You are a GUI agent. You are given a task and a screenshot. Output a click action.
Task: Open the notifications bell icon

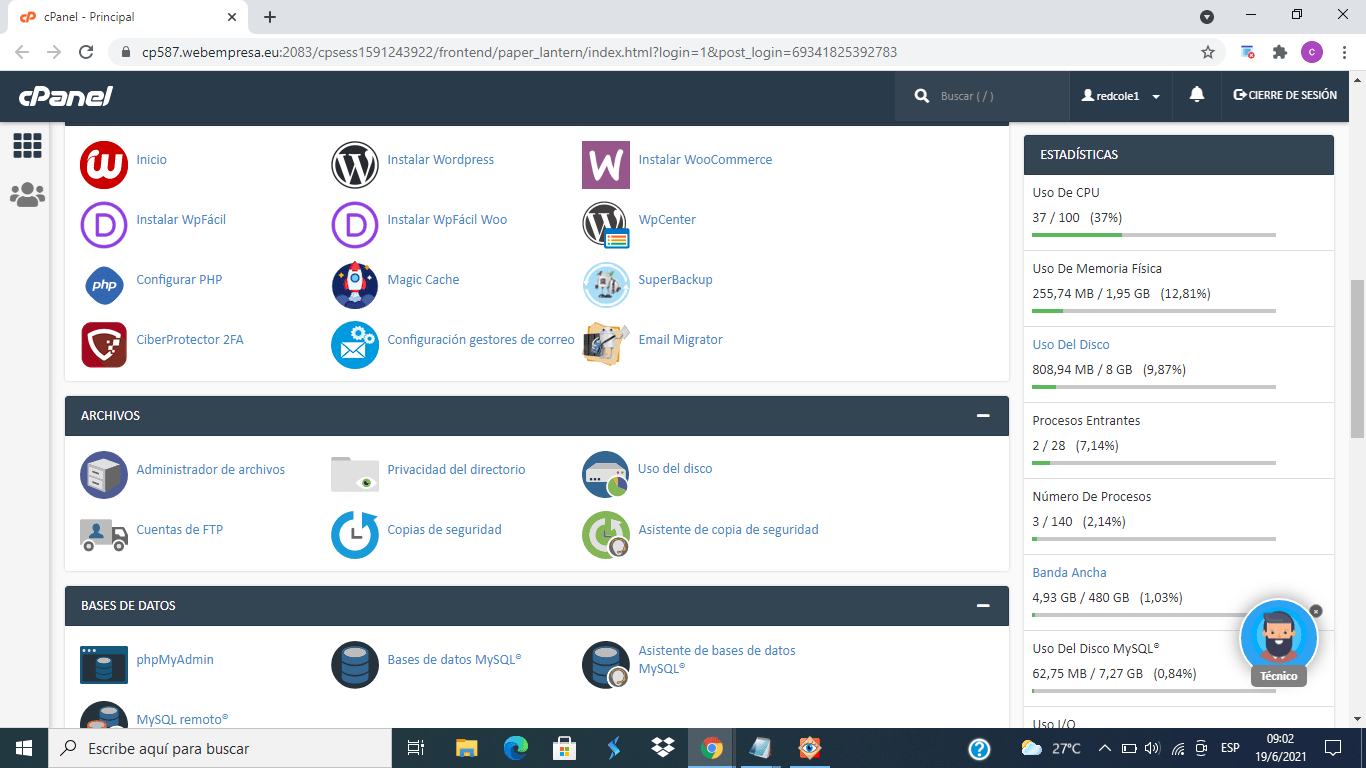coord(1196,95)
